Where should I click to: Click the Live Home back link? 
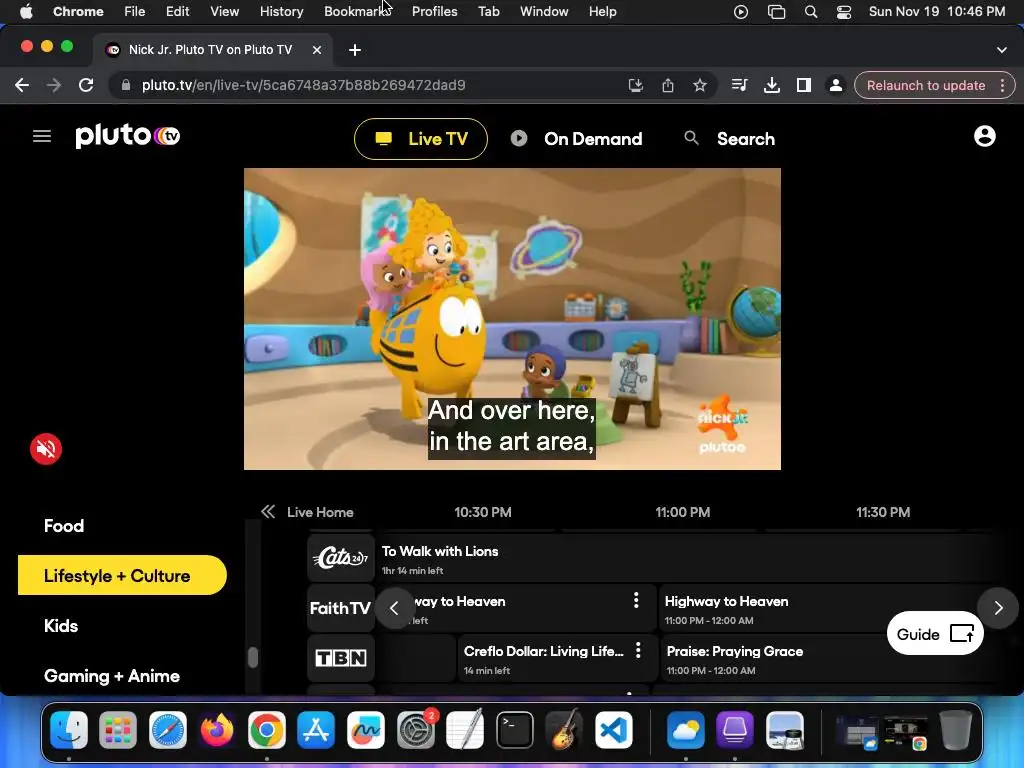click(x=307, y=512)
